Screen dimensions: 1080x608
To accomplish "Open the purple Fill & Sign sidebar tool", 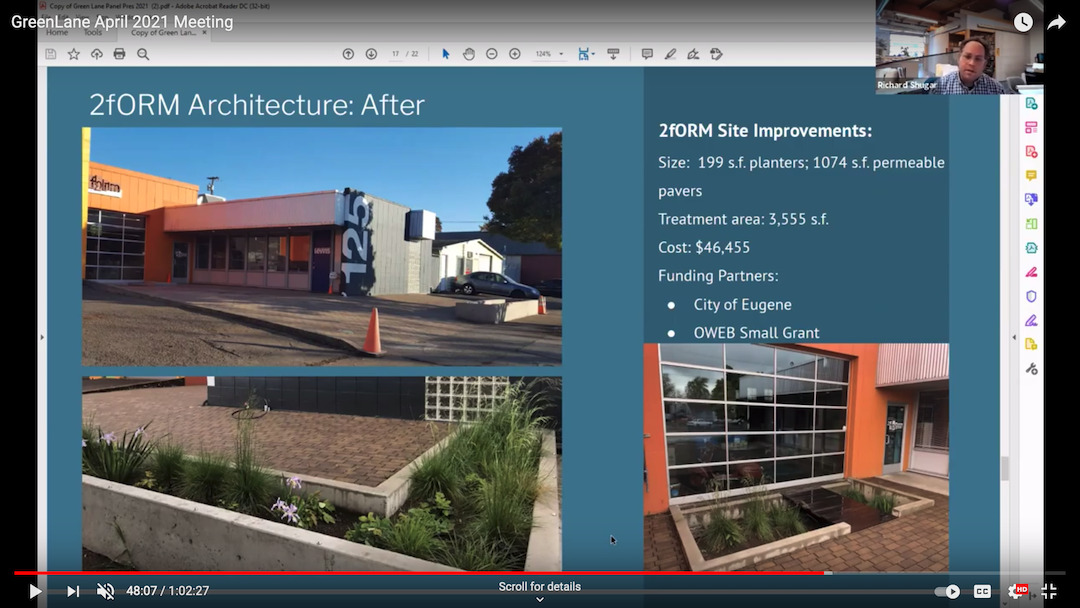I will point(1031,320).
